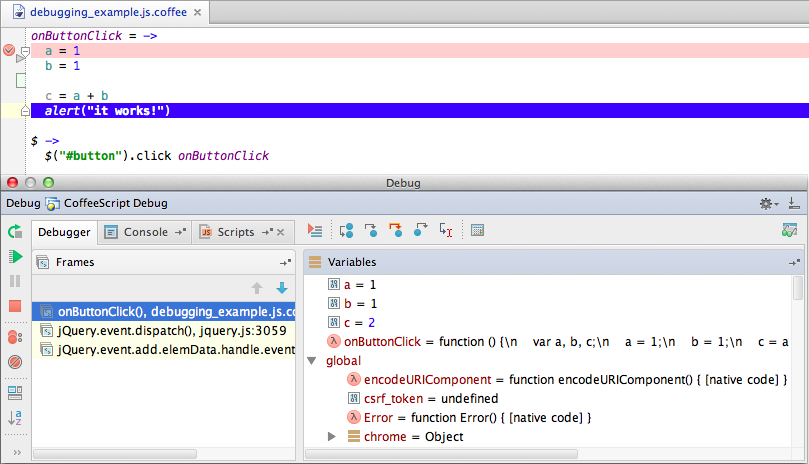Switch to the Debugger tab
Screen dimensions: 809x464
coord(64,232)
